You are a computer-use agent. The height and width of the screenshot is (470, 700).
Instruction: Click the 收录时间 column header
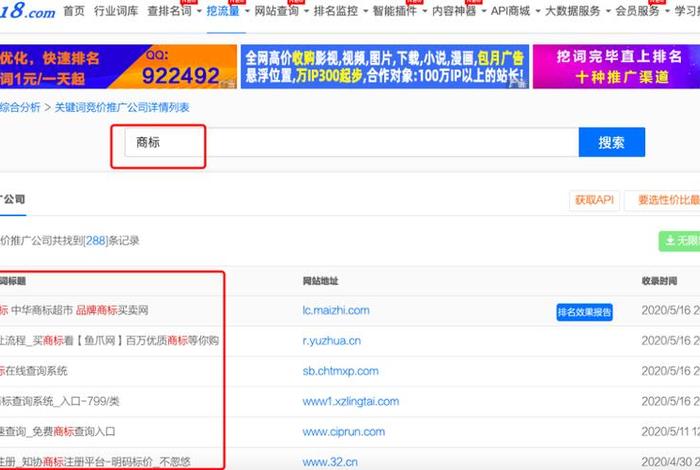659,281
